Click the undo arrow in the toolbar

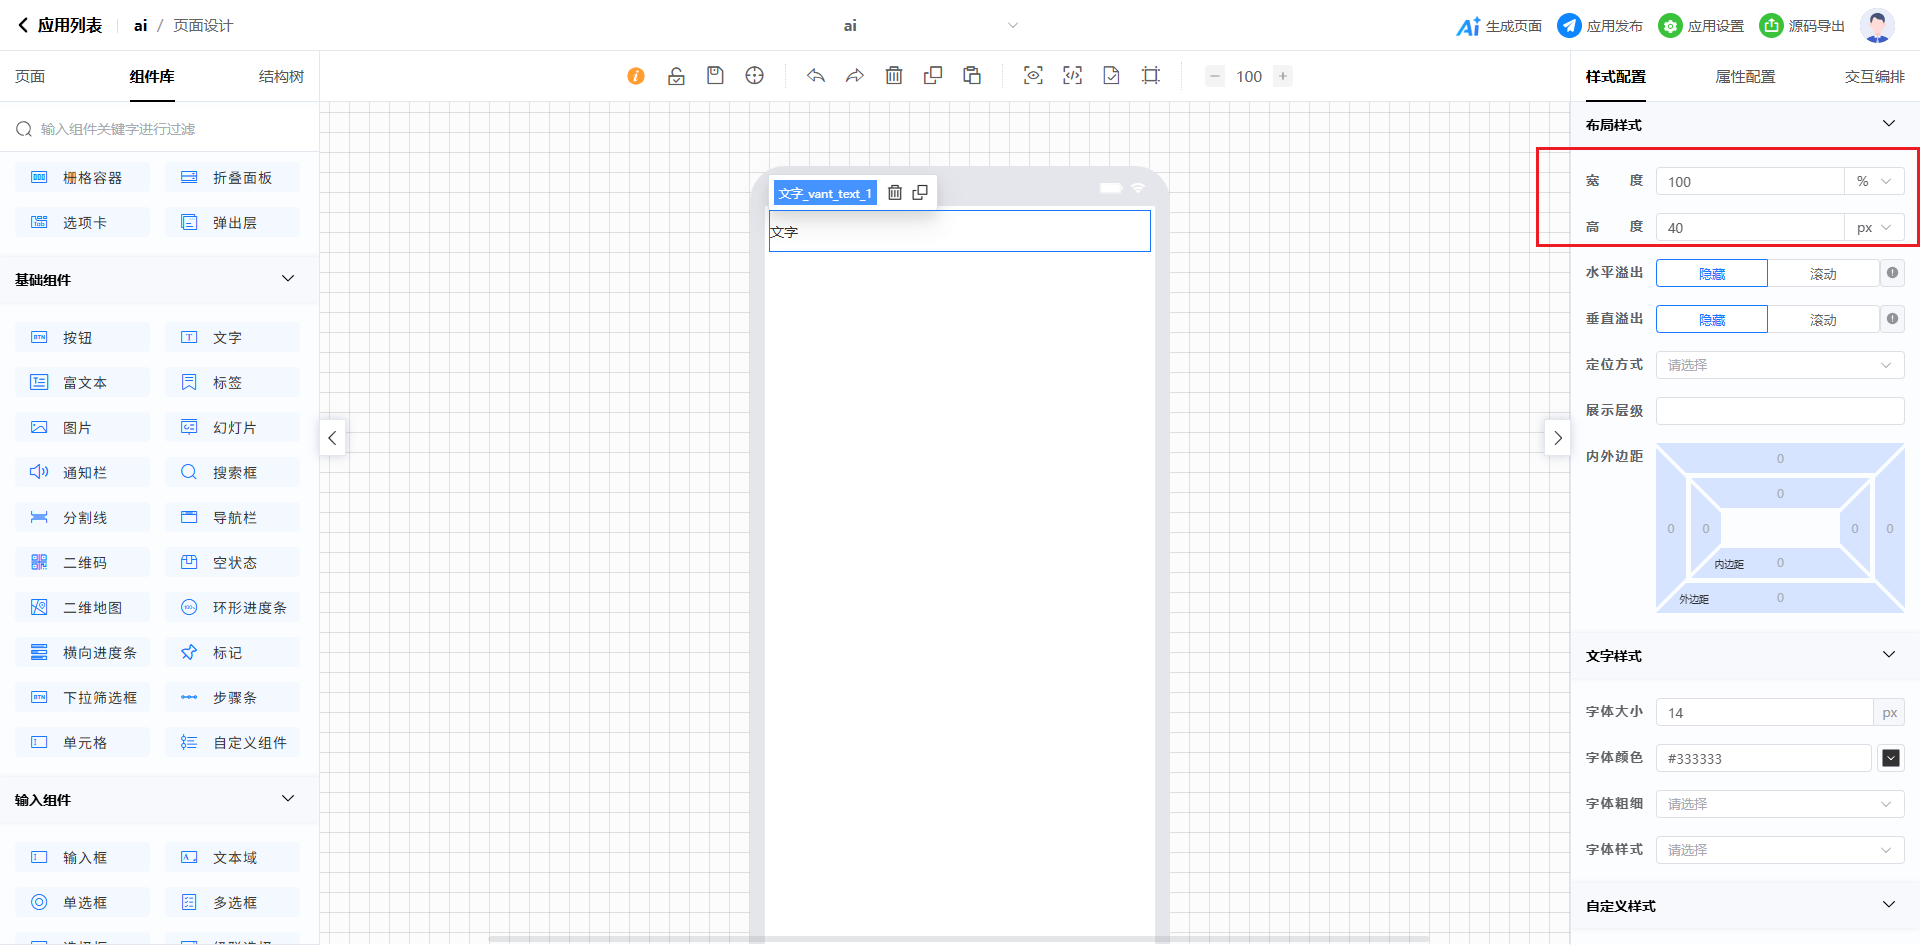(x=816, y=76)
